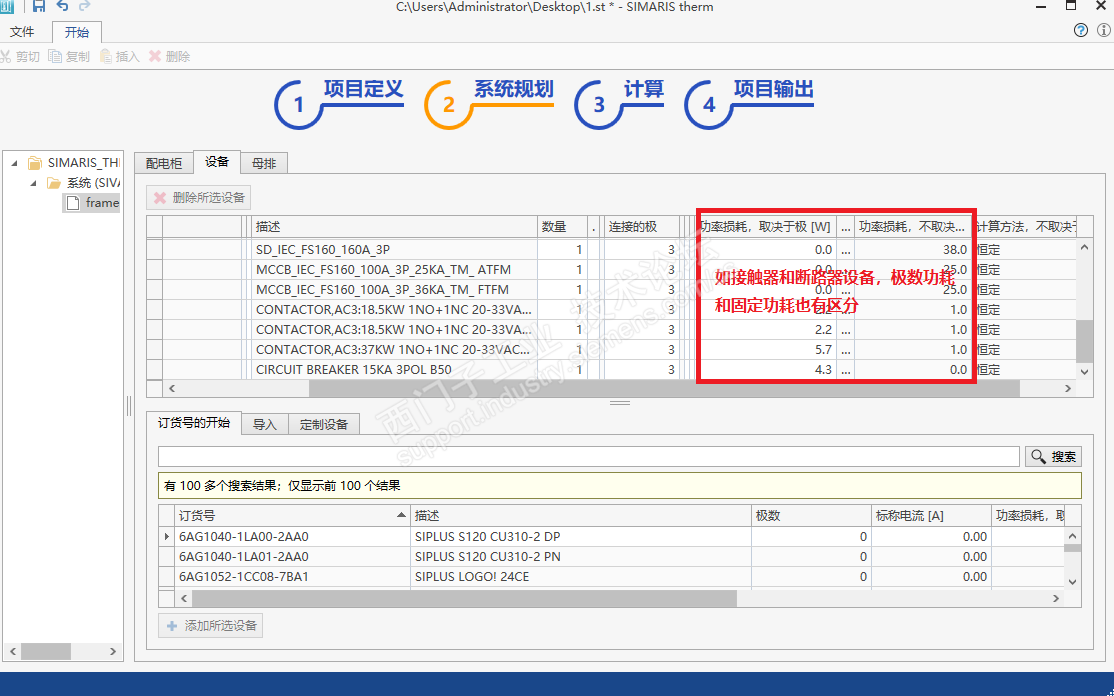Viewport: 1114px width, 696px height.
Task: Click the Undo arrow icon
Action: click(62, 6)
